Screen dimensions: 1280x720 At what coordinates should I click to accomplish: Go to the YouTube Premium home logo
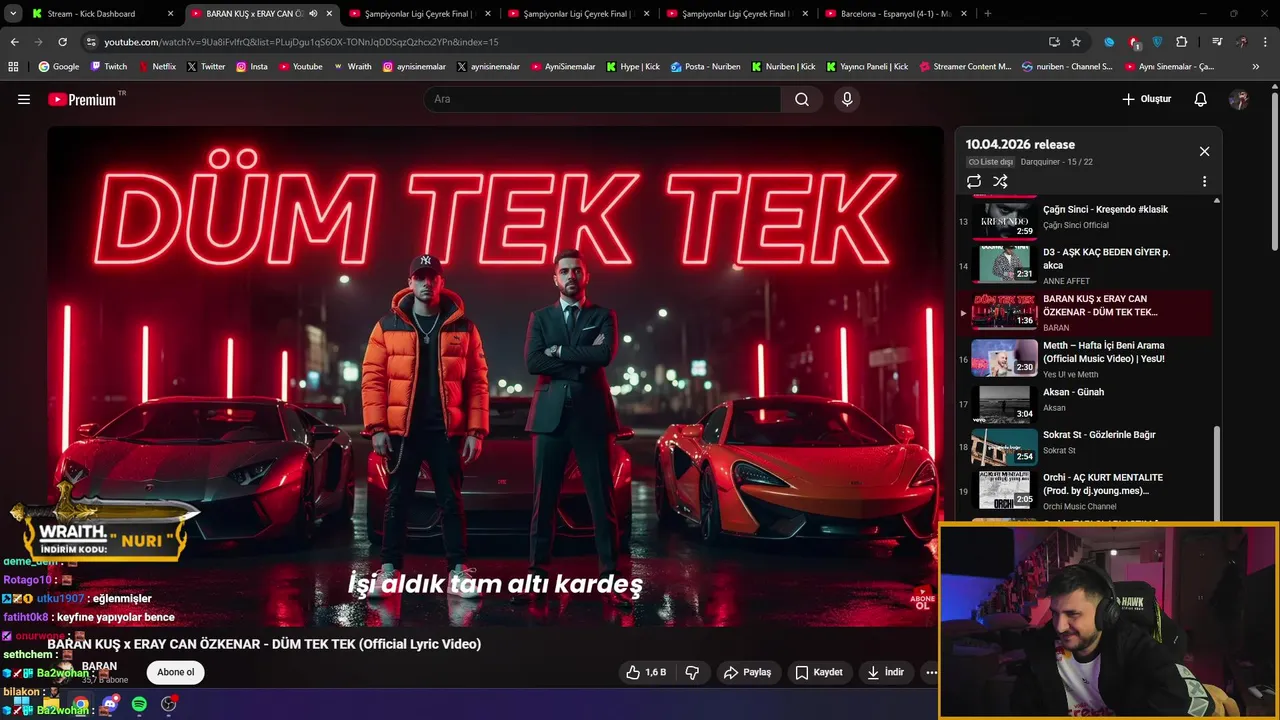pos(85,99)
